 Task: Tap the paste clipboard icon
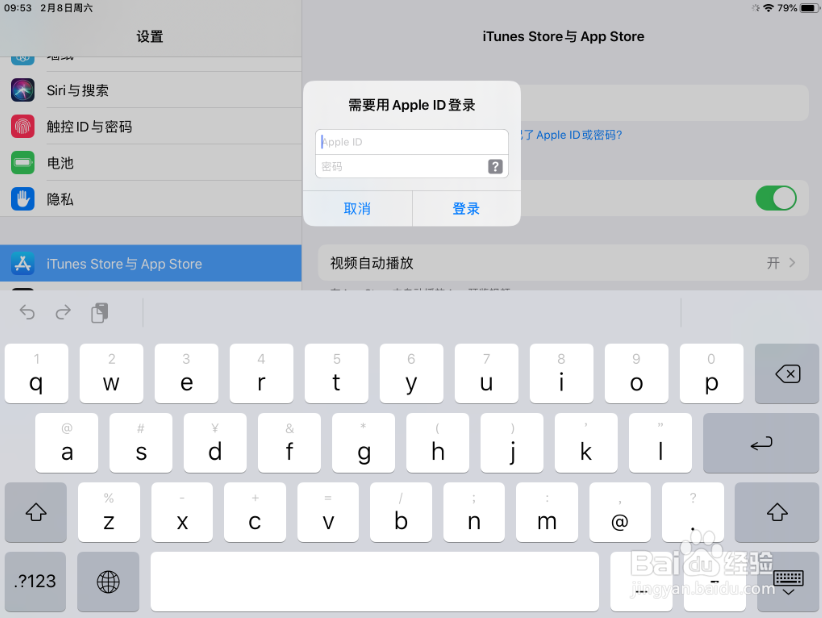coord(99,312)
